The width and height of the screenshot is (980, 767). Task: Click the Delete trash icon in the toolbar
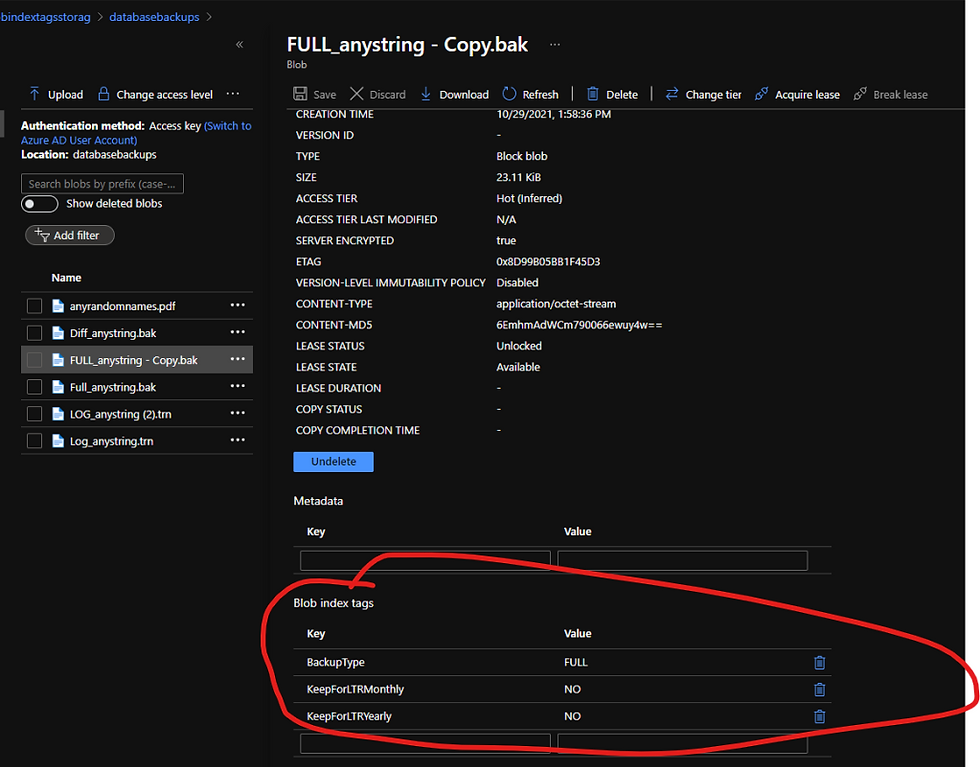[x=592, y=94]
